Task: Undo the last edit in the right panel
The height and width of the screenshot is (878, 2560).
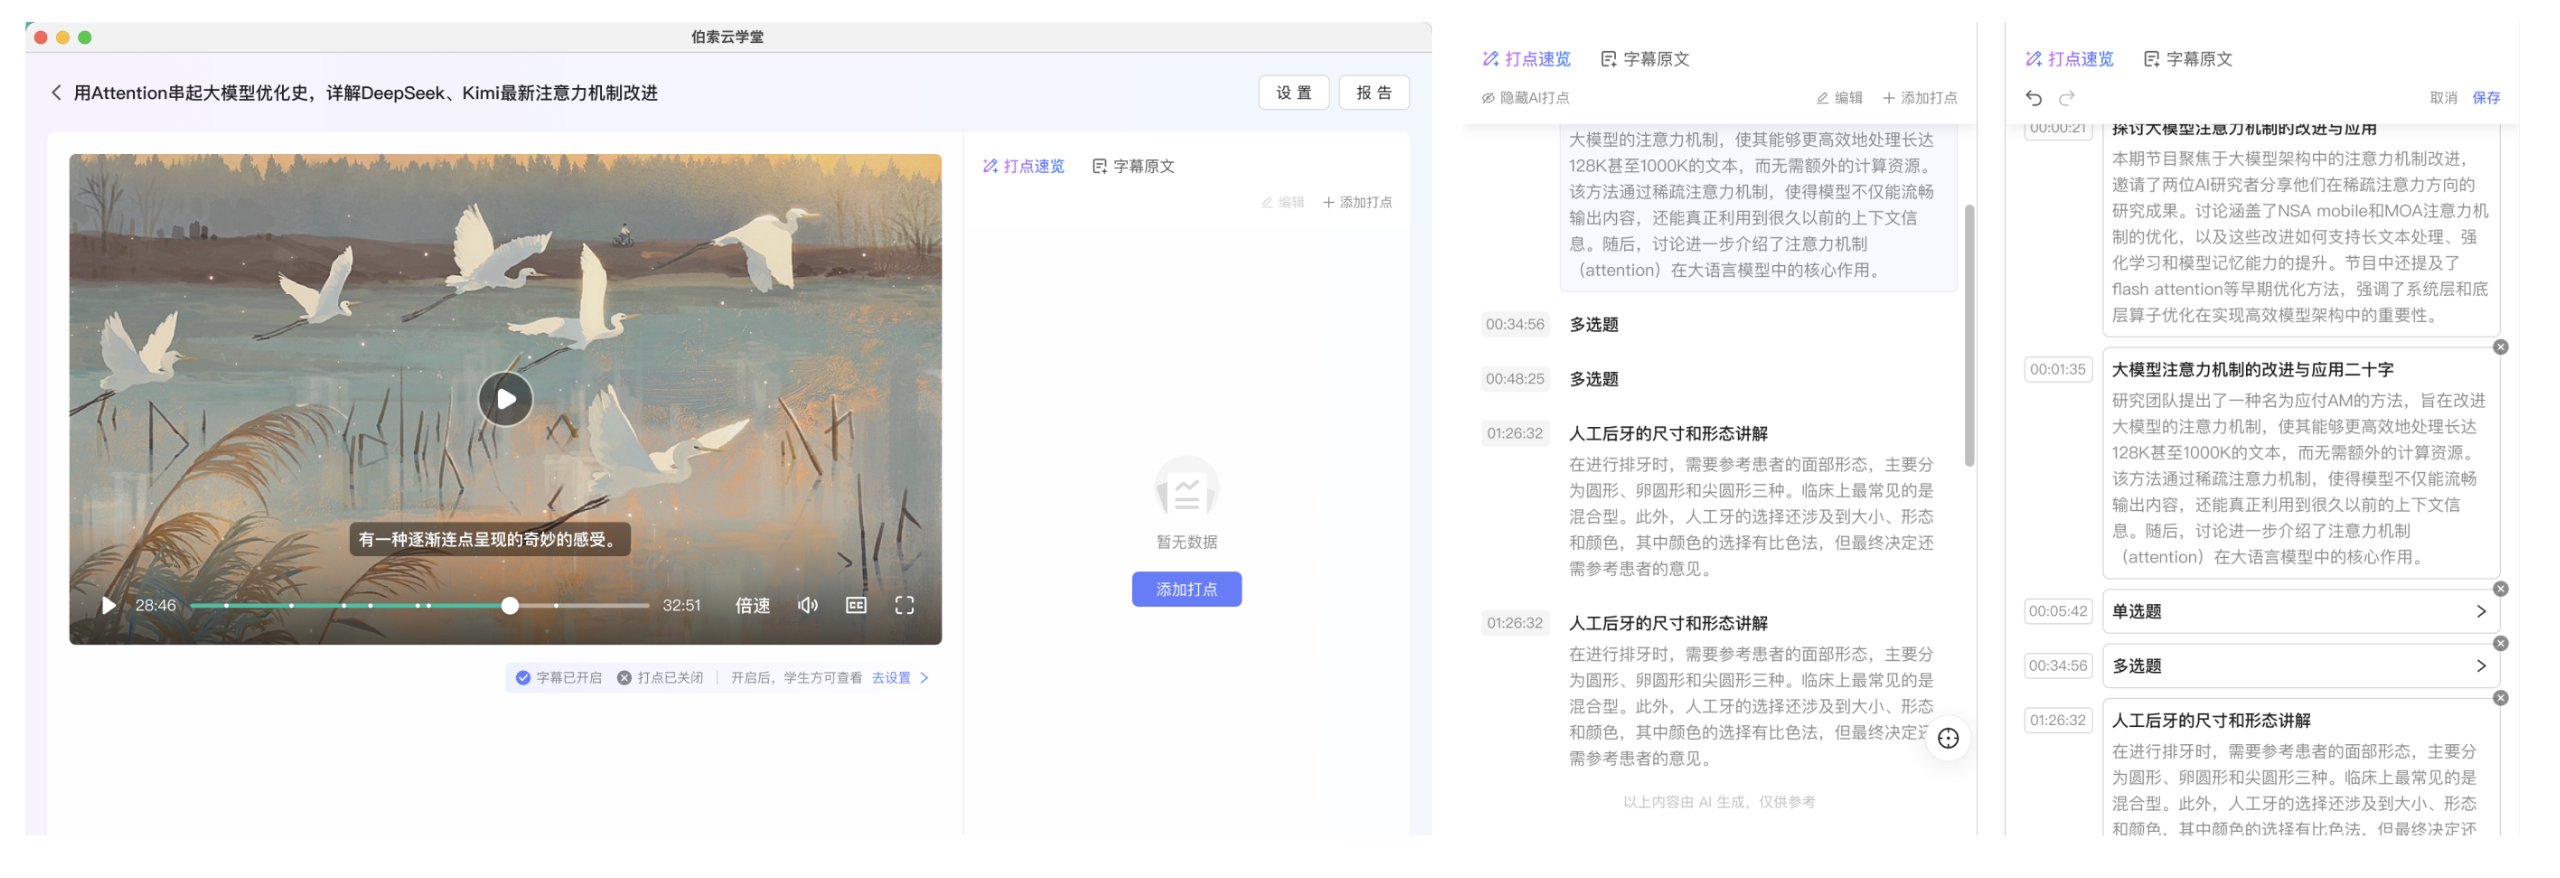Action: pyautogui.click(x=2033, y=98)
